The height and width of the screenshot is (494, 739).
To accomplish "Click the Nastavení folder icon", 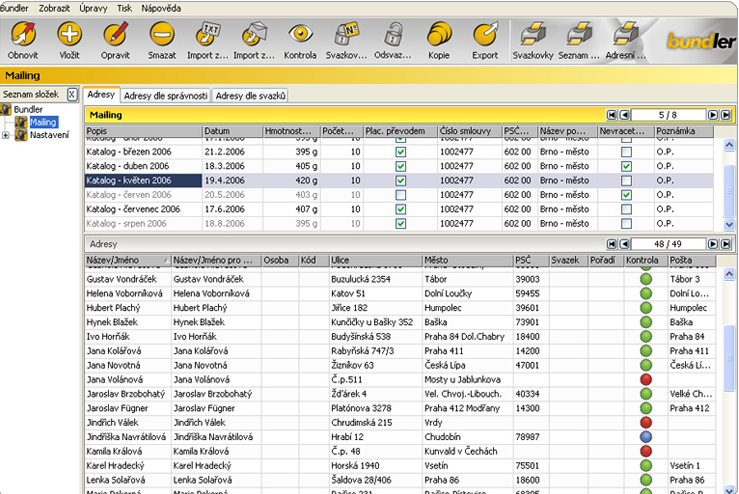I will pyautogui.click(x=21, y=135).
